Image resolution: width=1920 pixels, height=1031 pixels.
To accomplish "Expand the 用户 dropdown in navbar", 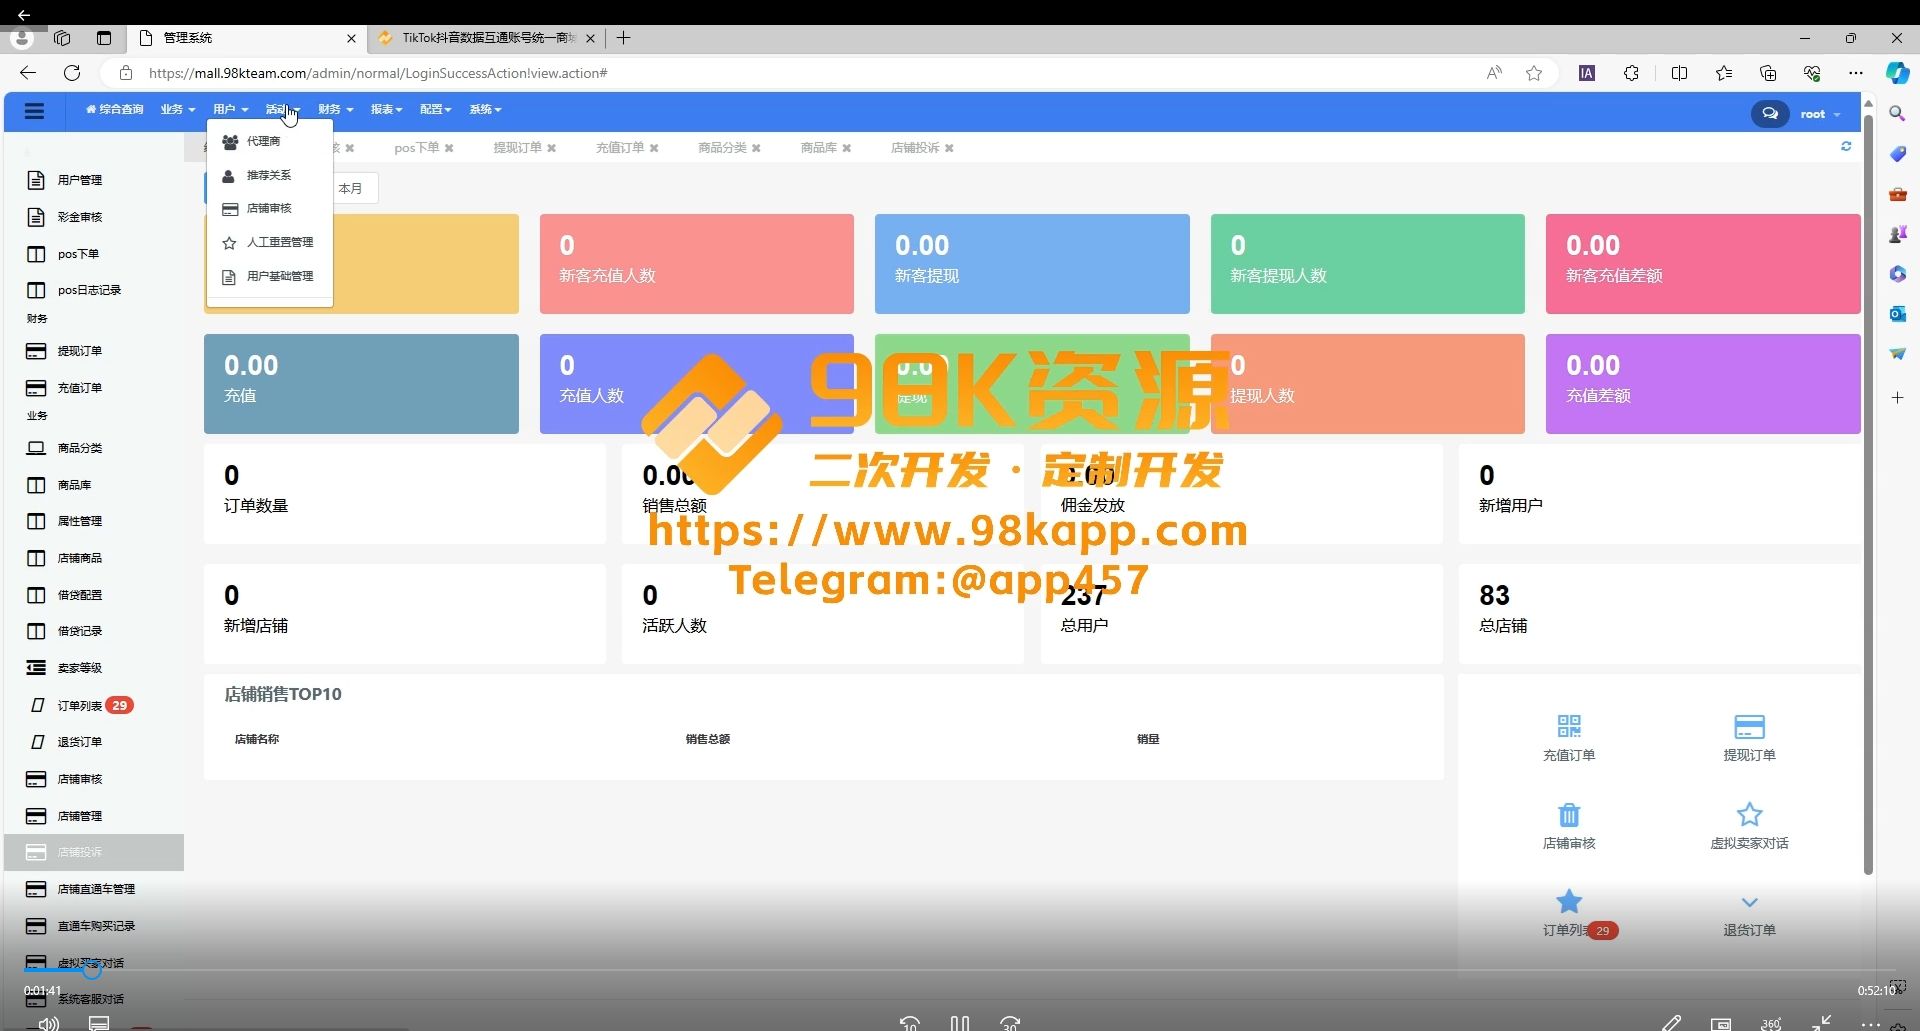I will 231,110.
